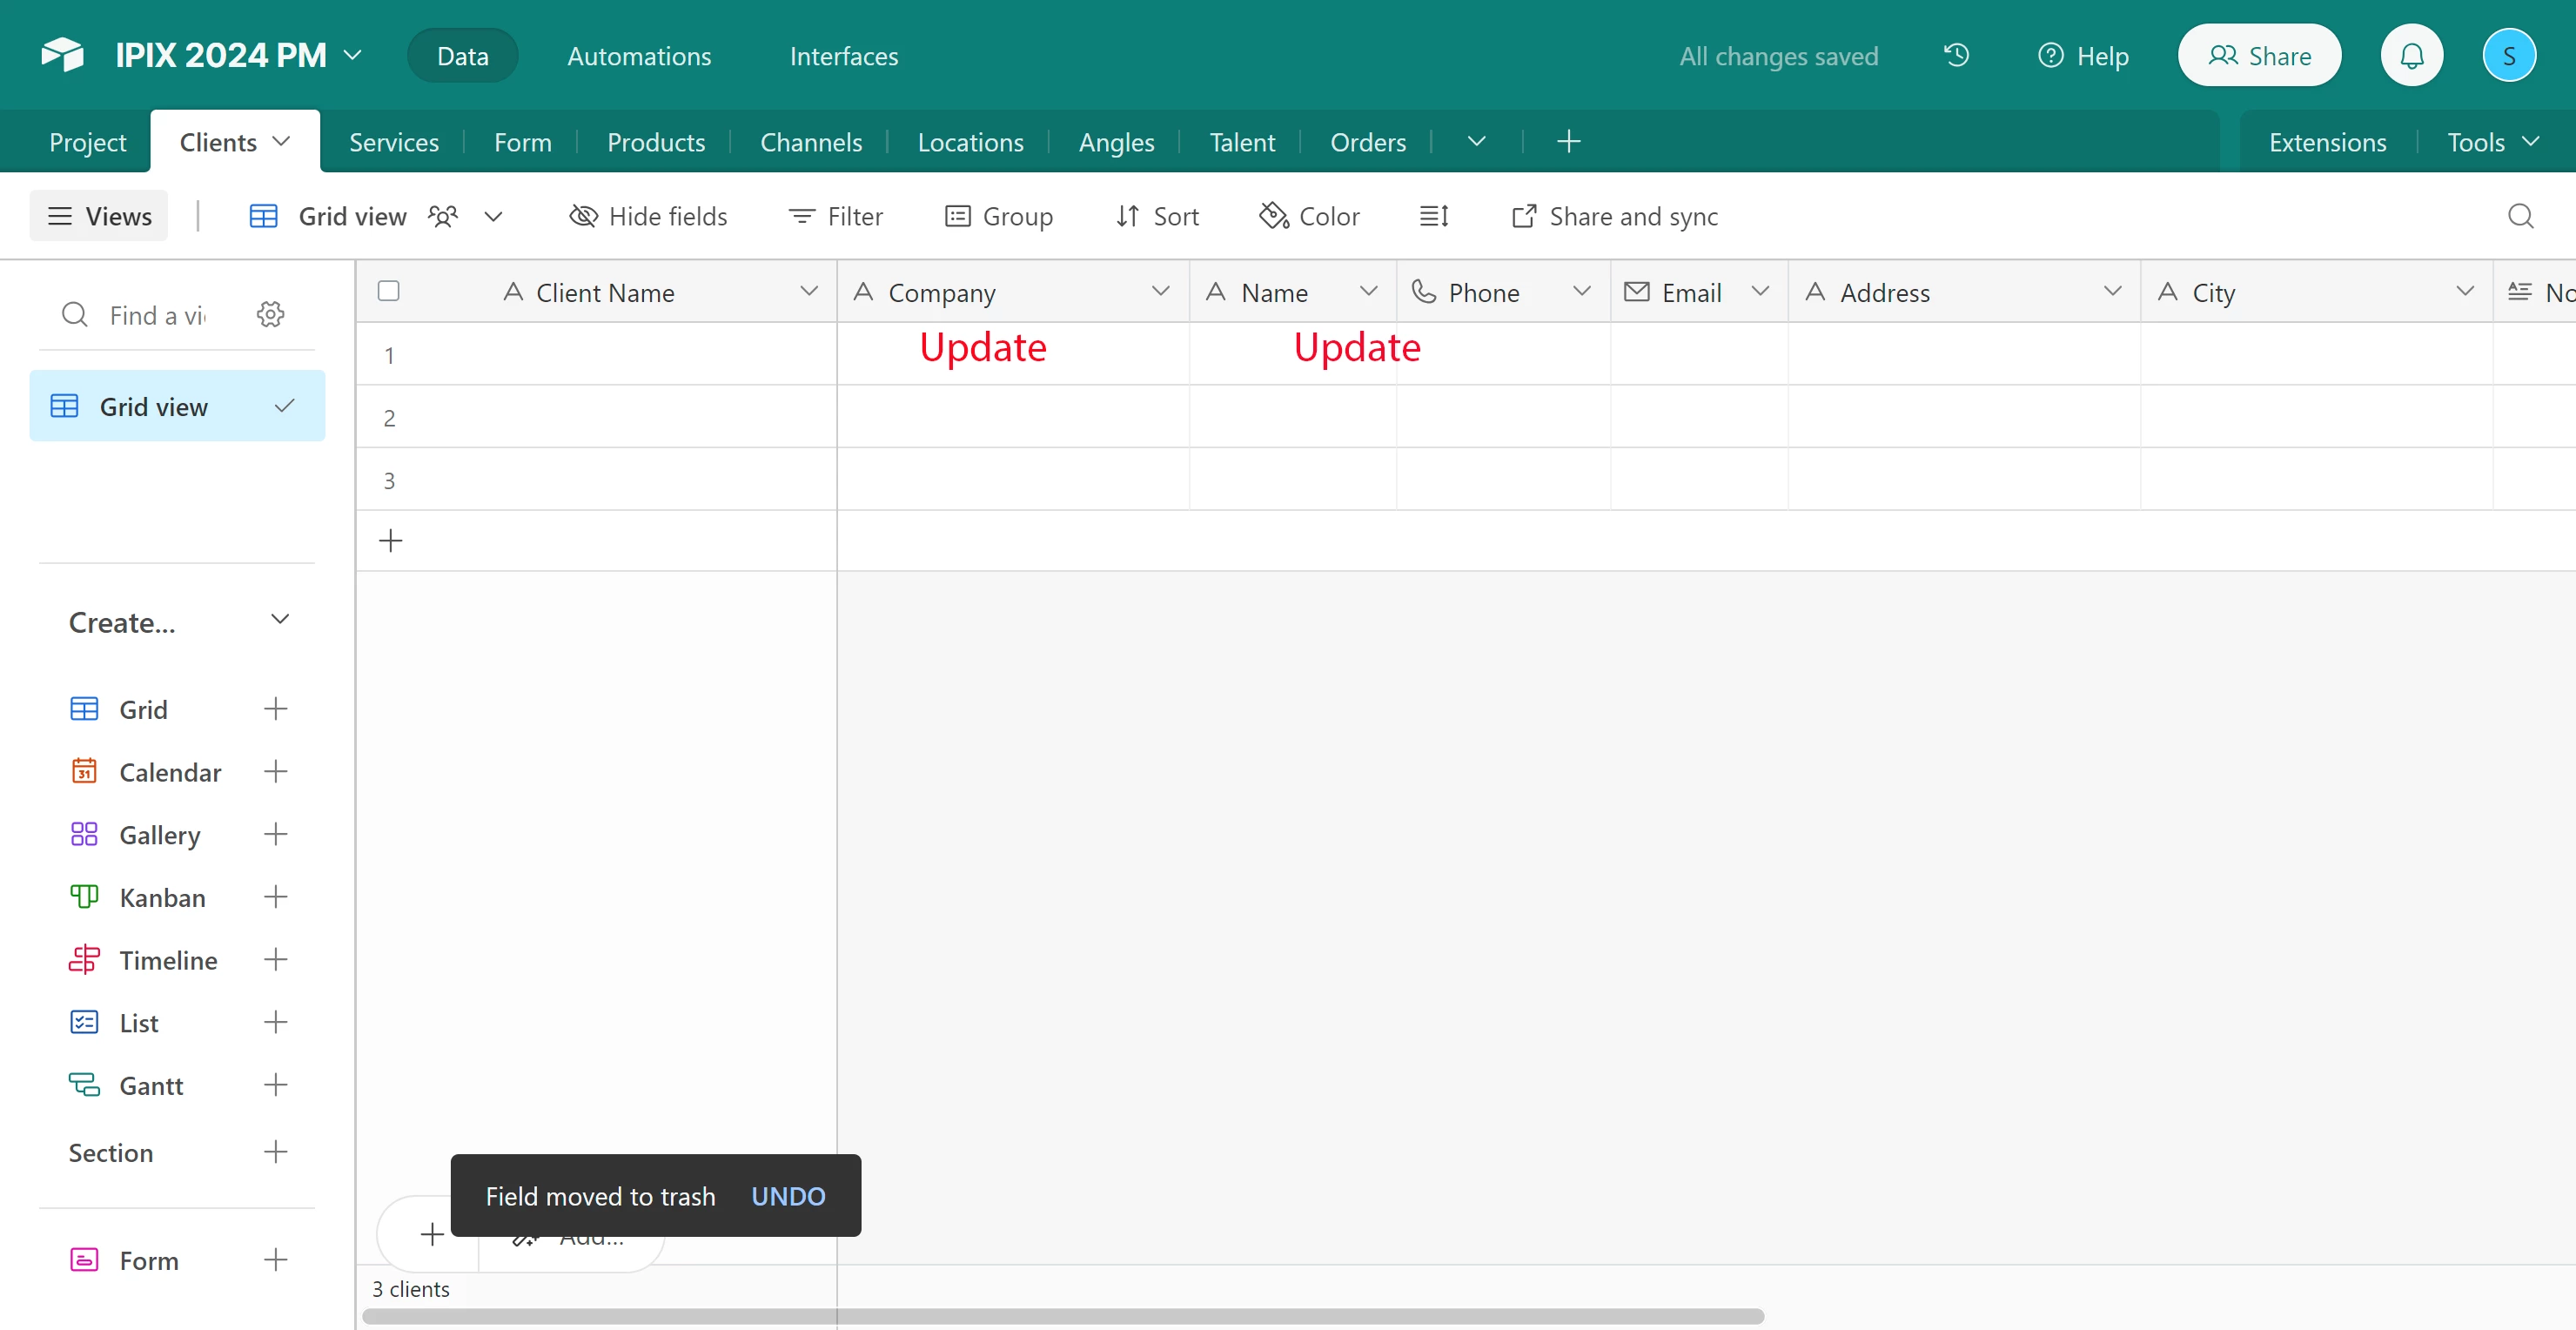Open base history clock icon
This screenshot has width=2576, height=1330.
[x=1956, y=55]
